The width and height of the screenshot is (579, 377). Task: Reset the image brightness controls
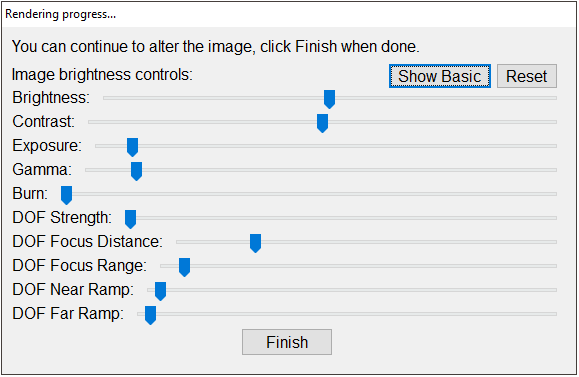point(526,76)
